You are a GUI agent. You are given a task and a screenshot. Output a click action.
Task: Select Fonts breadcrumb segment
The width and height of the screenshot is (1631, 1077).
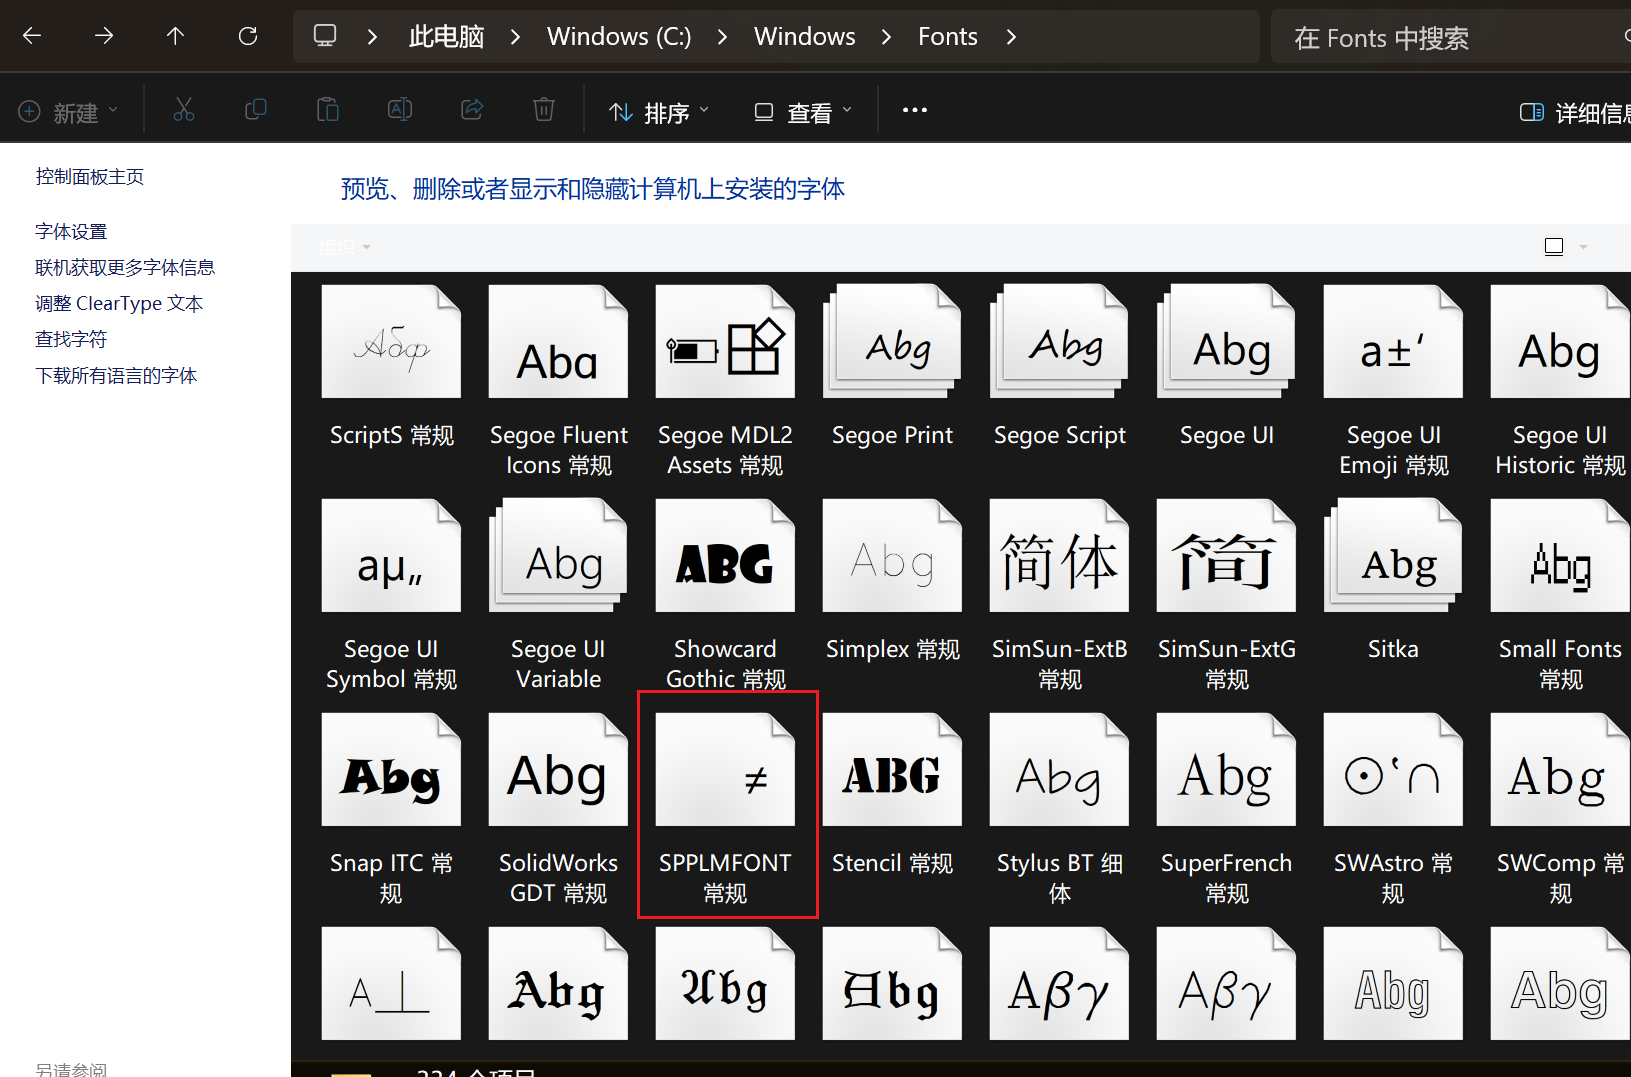point(948,37)
